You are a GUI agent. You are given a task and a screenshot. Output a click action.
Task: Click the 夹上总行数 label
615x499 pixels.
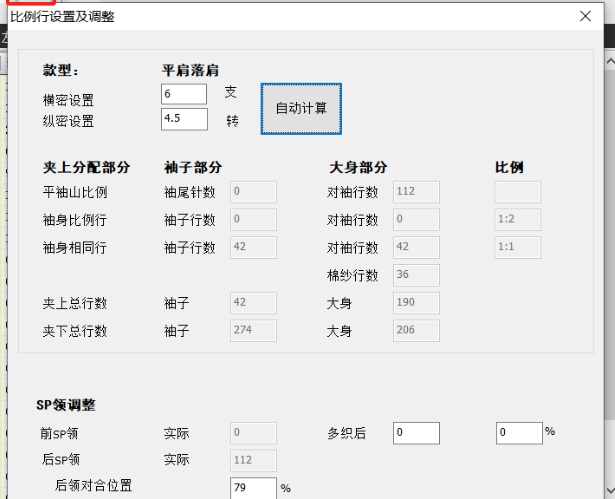tap(75, 303)
